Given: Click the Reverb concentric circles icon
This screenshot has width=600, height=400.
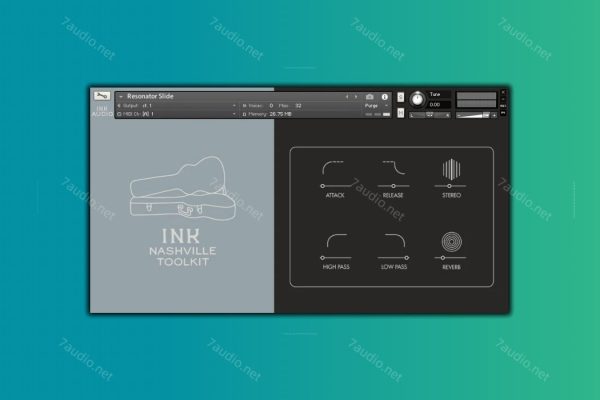Looking at the screenshot, I should pos(452,241).
